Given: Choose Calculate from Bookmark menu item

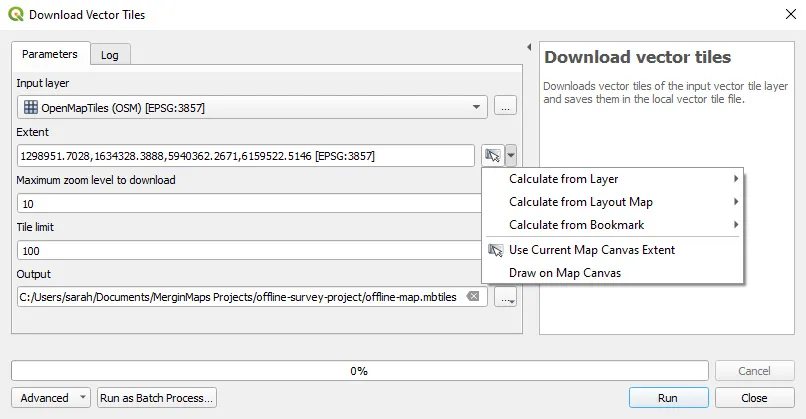Looking at the screenshot, I should (x=612, y=225).
